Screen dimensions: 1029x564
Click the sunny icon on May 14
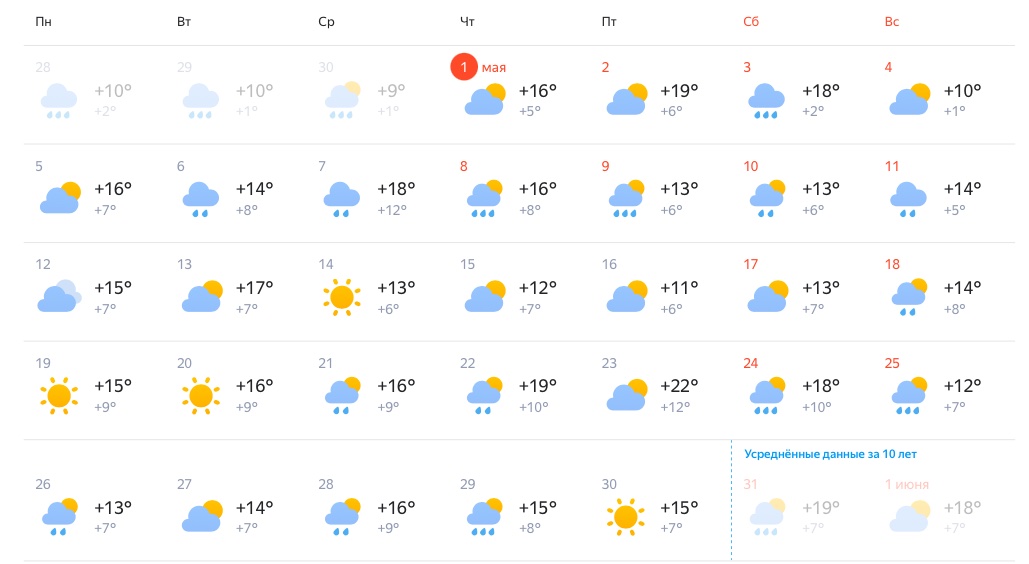point(342,296)
